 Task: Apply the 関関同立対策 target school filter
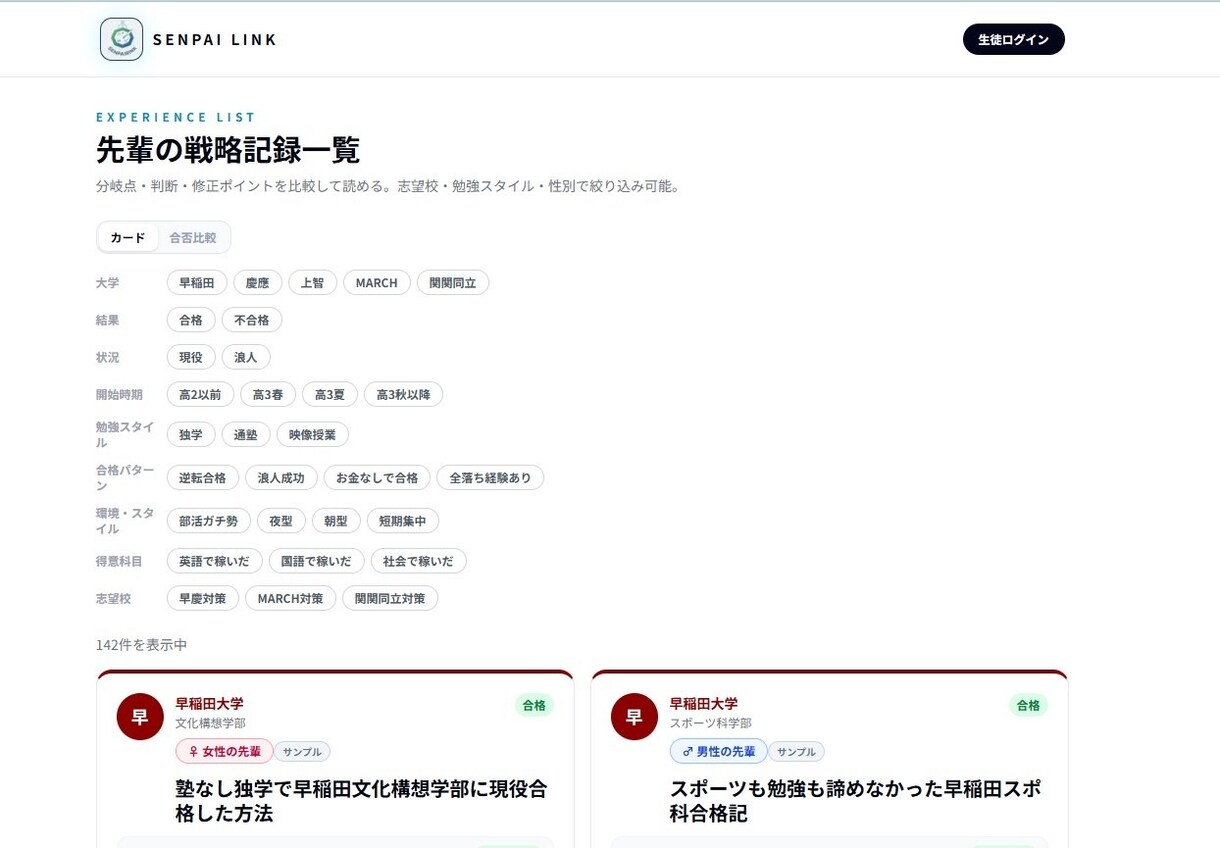click(390, 598)
